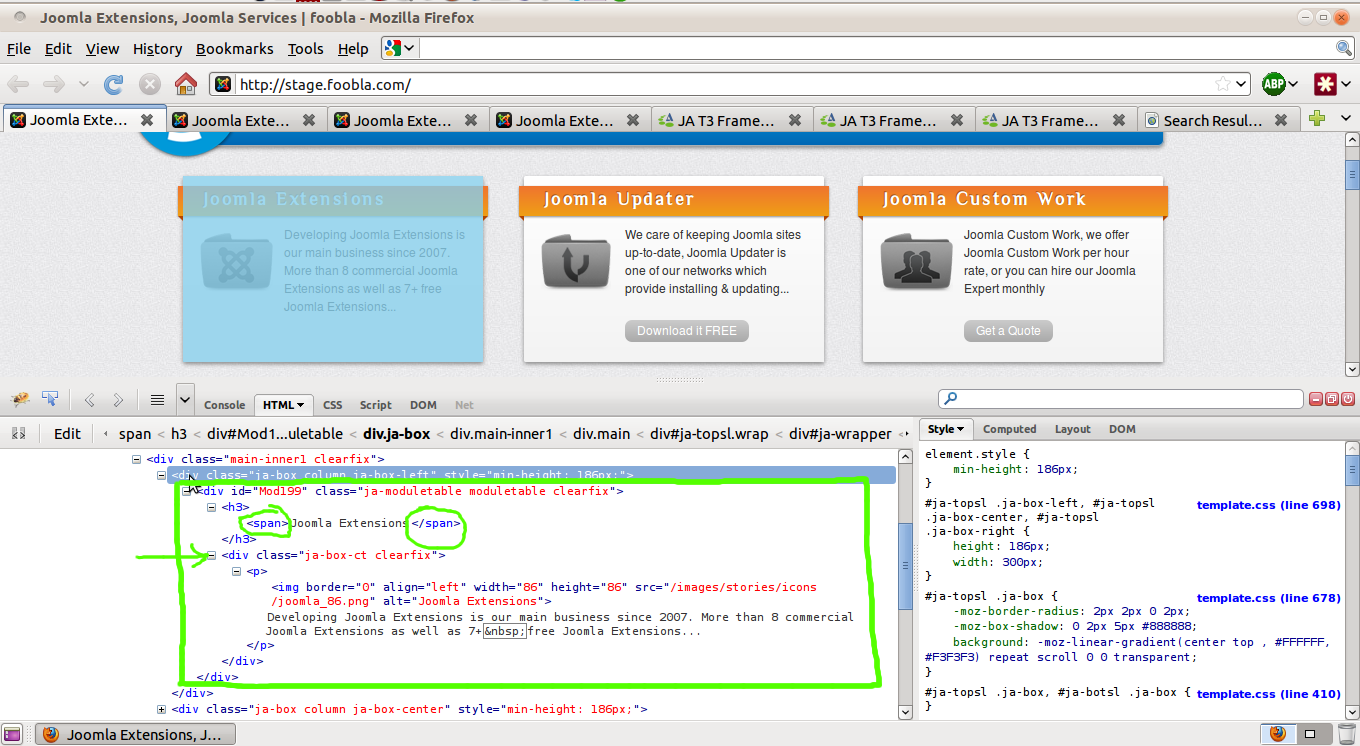Click the template.css line 678 link
The height and width of the screenshot is (746, 1360).
click(x=1268, y=598)
